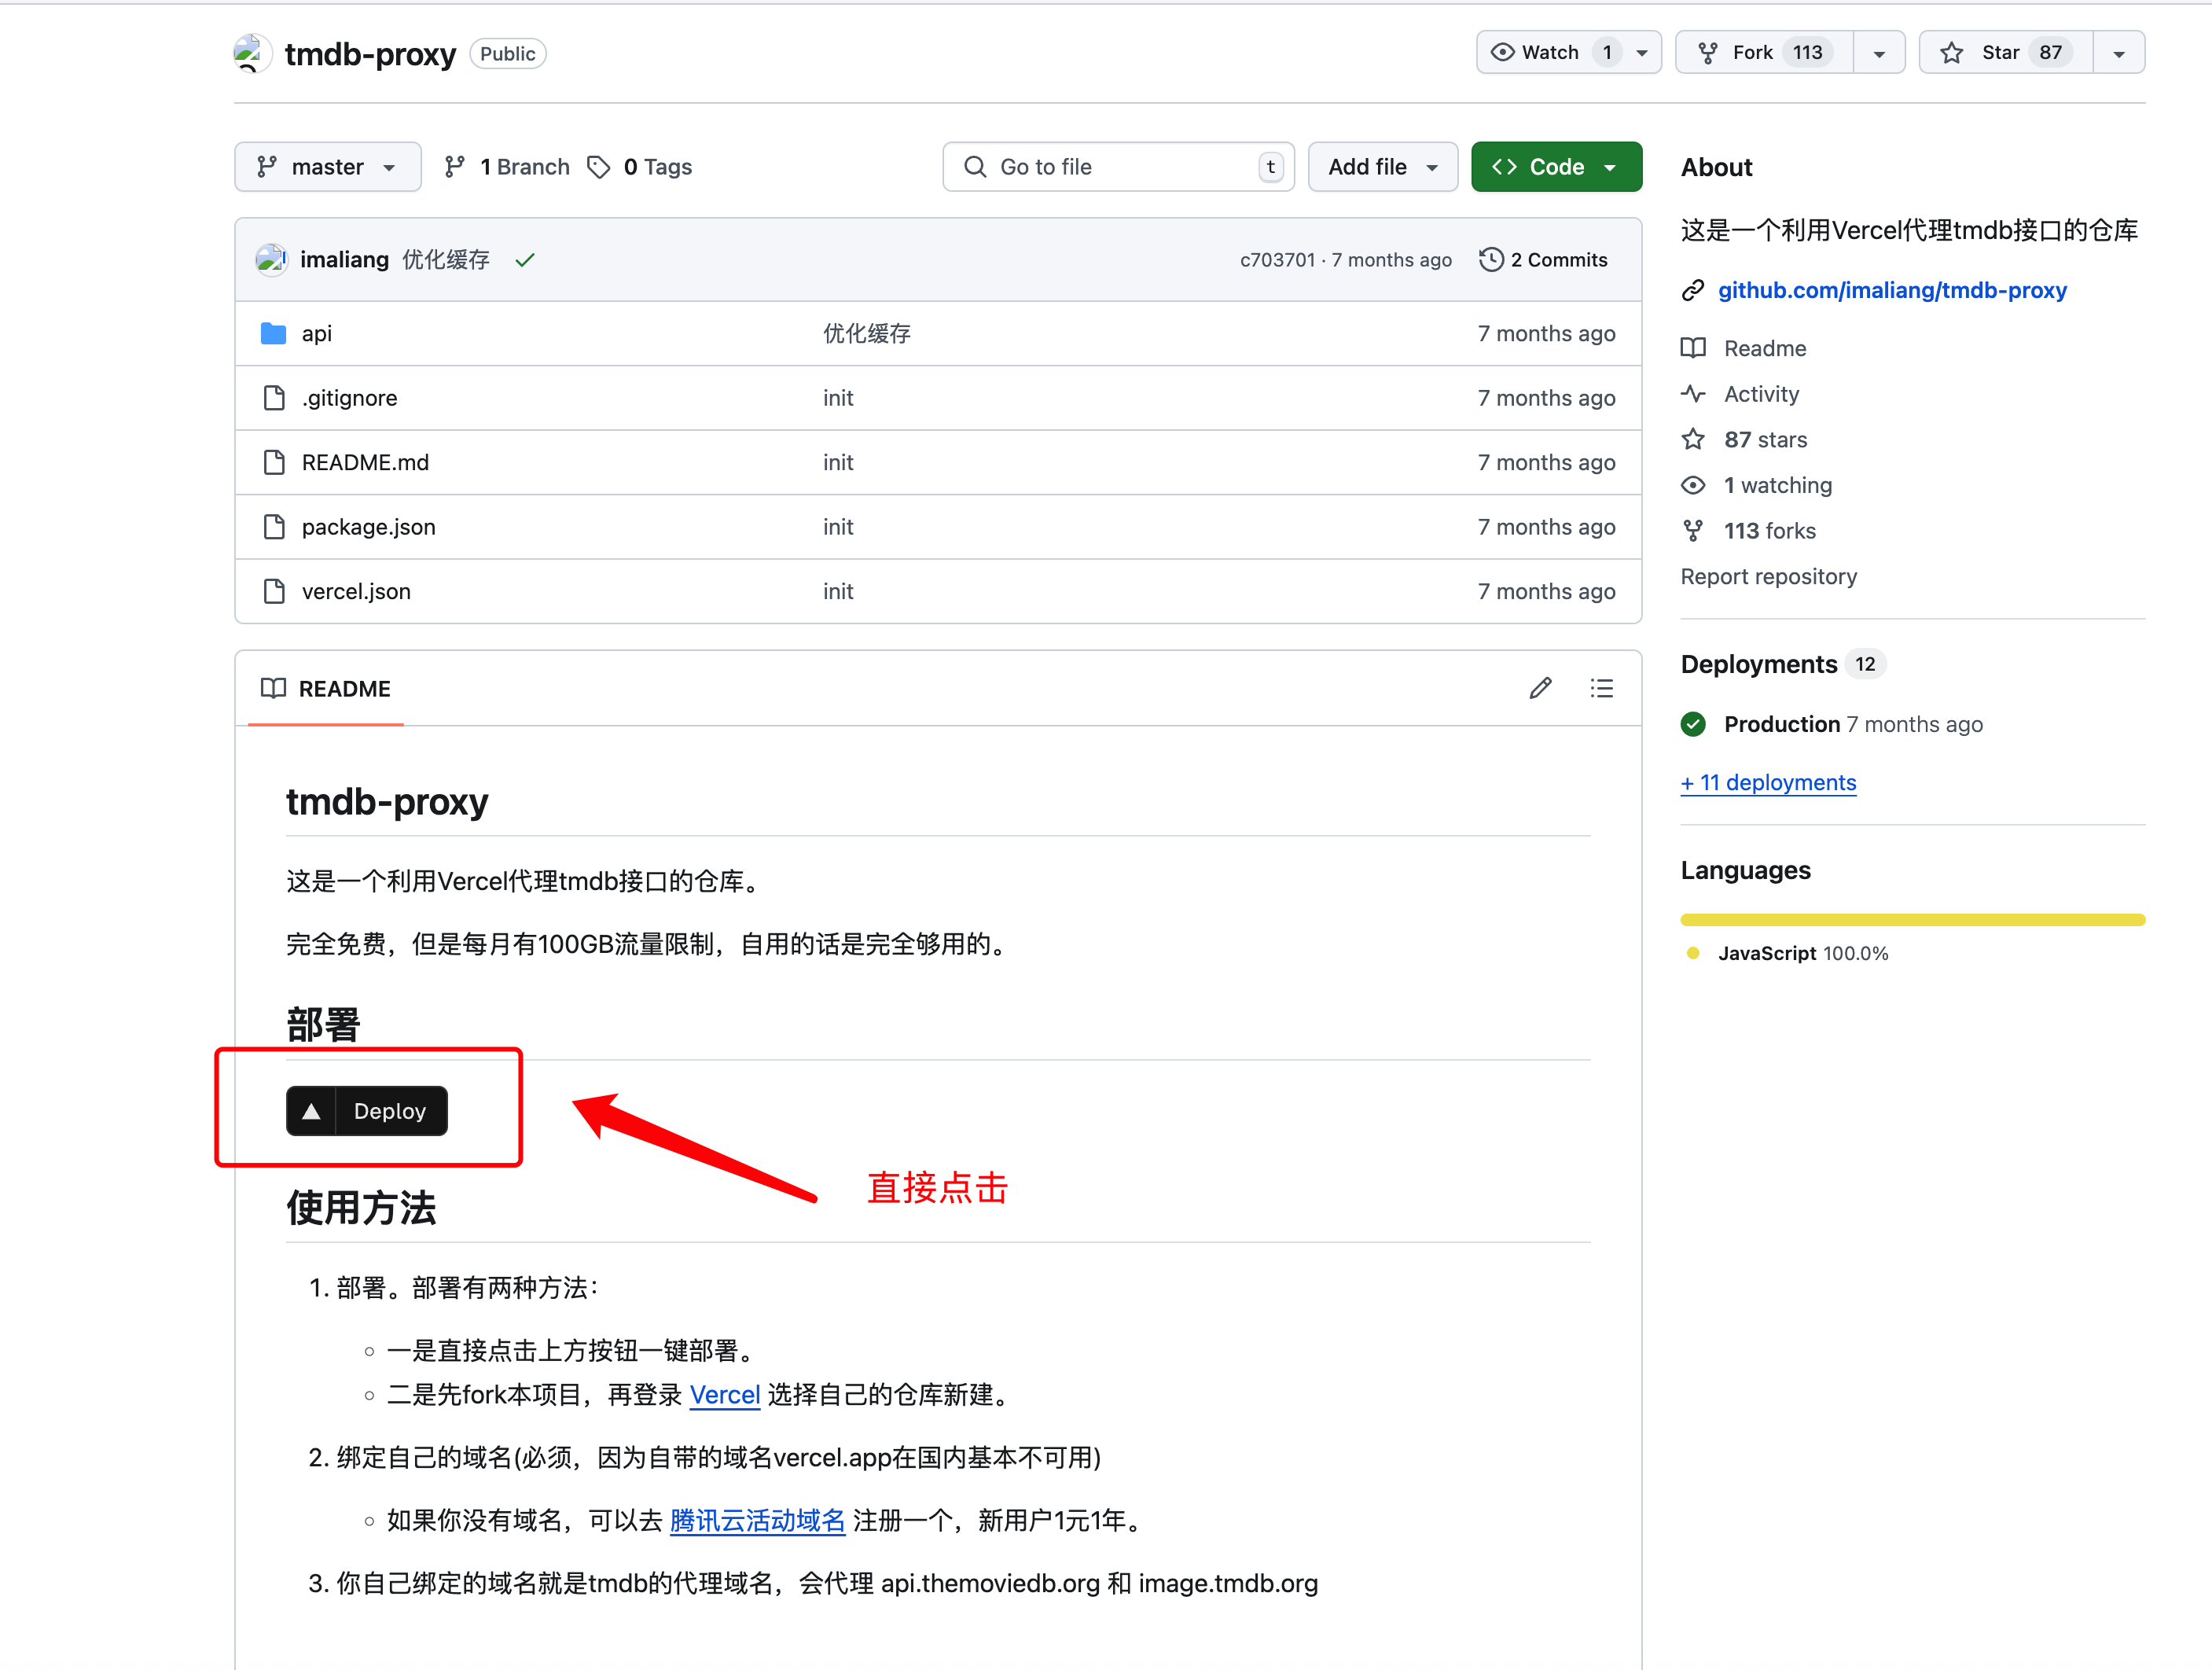This screenshot has width=2212, height=1670.
Task: Open the master branch selector
Action: 327,167
